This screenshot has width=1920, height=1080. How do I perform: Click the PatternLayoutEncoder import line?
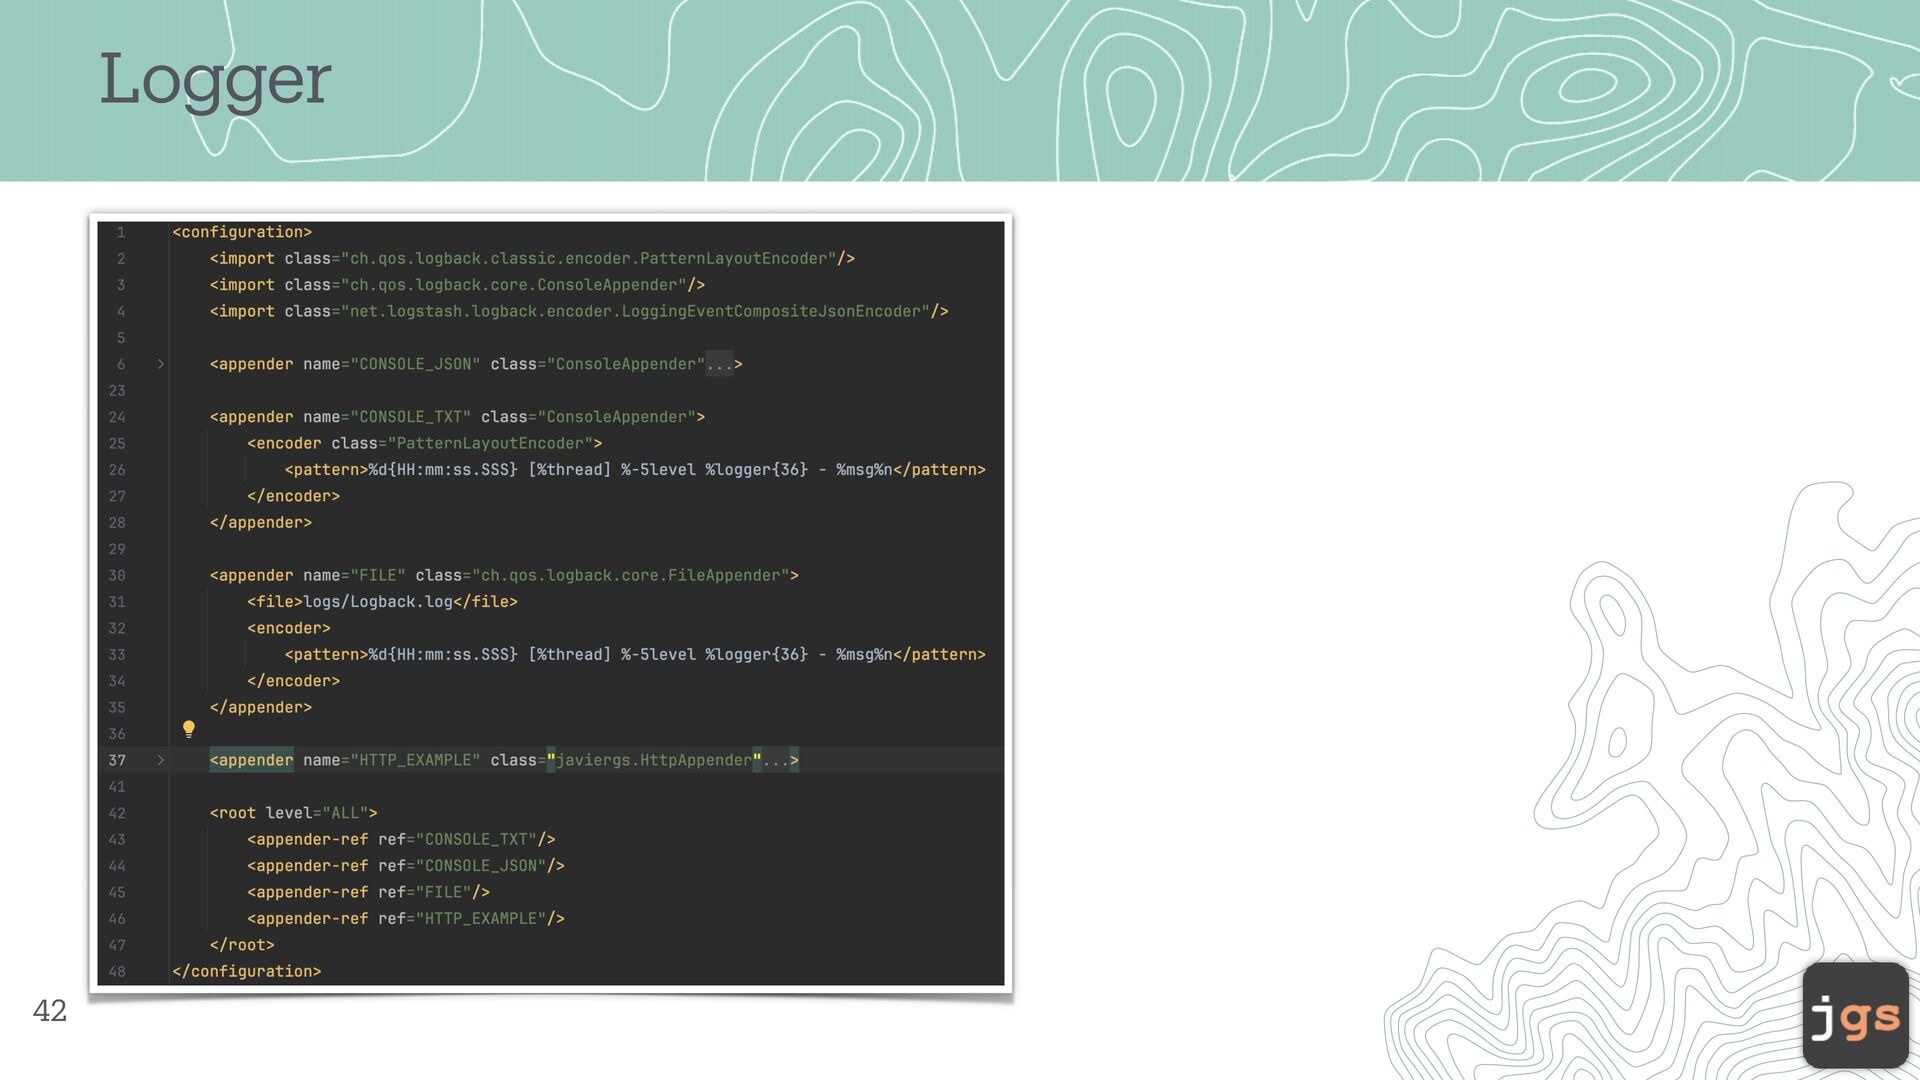(x=532, y=258)
